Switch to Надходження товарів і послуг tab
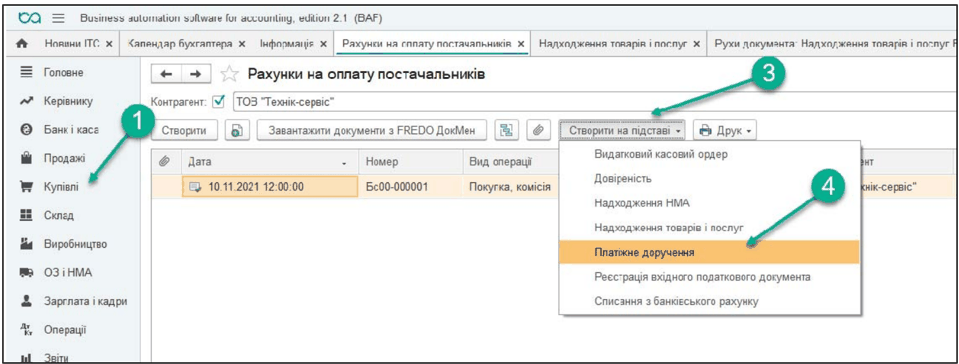 [614, 44]
